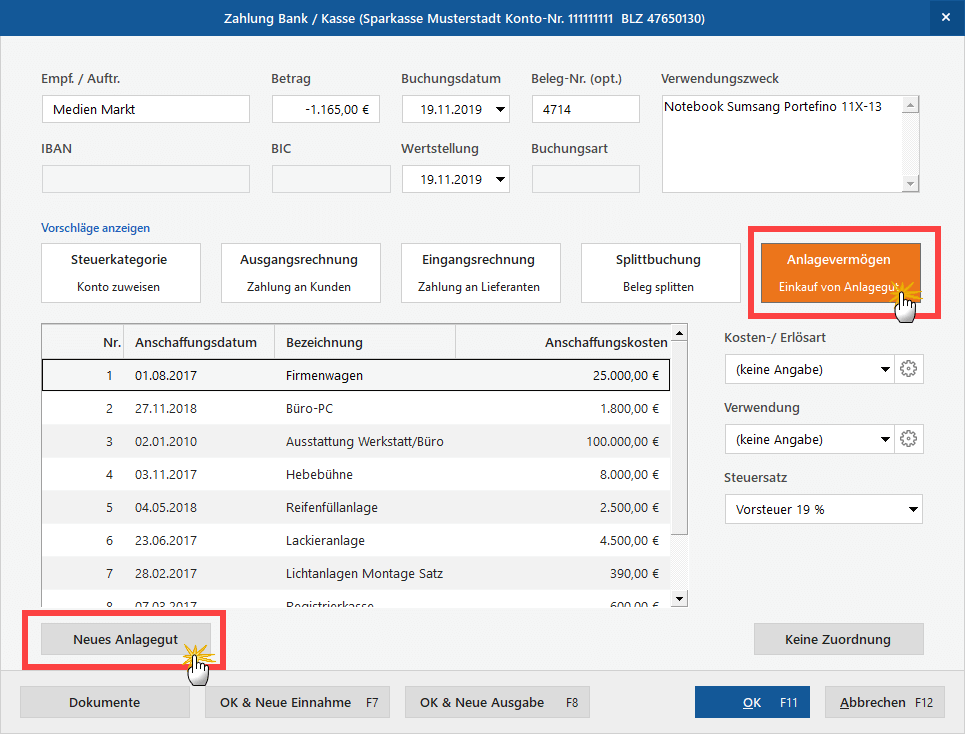
Task: Close the Zahlung Bank / Kasse dialog
Action: (945, 17)
